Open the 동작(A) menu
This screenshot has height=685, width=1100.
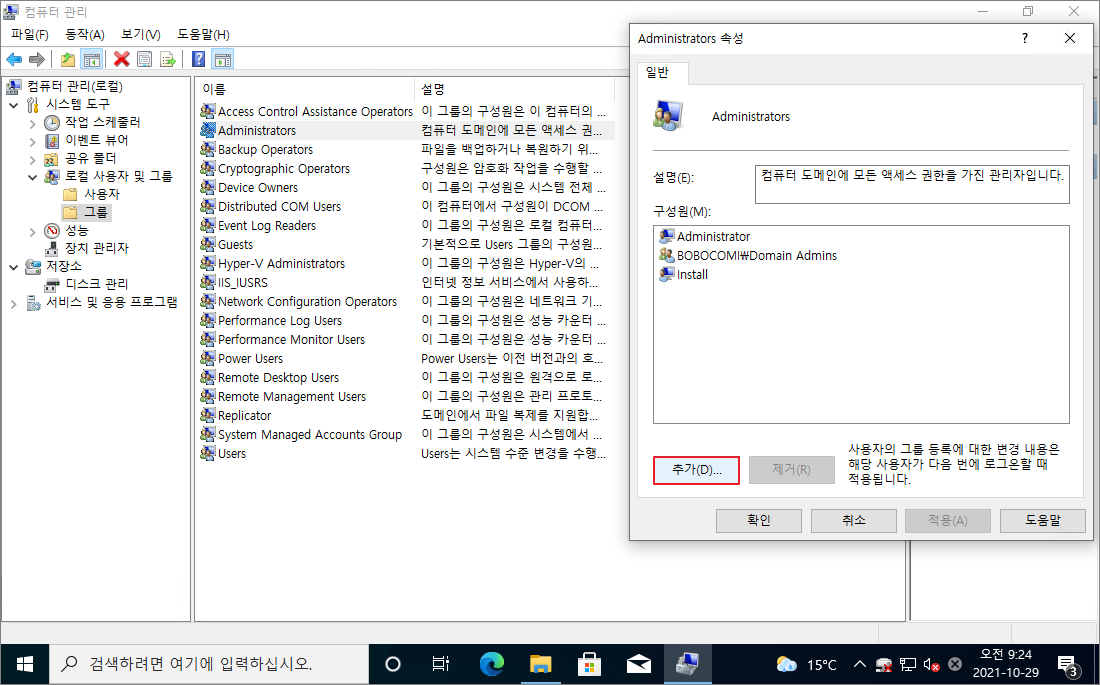coord(85,34)
